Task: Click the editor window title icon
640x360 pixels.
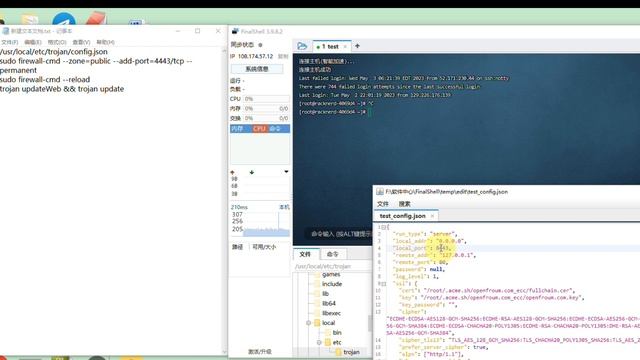Action: [x=380, y=191]
